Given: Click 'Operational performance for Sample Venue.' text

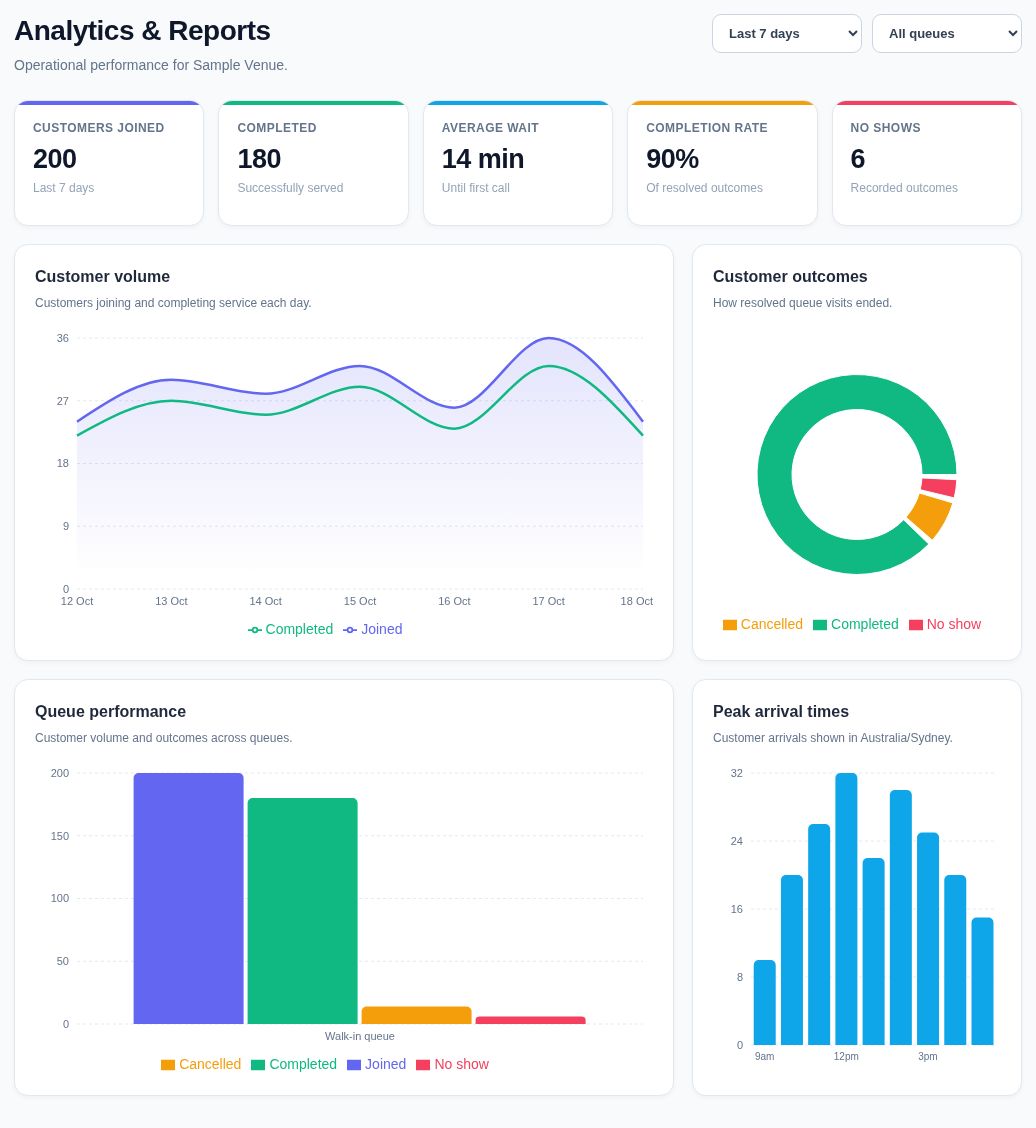Looking at the screenshot, I should (151, 65).
